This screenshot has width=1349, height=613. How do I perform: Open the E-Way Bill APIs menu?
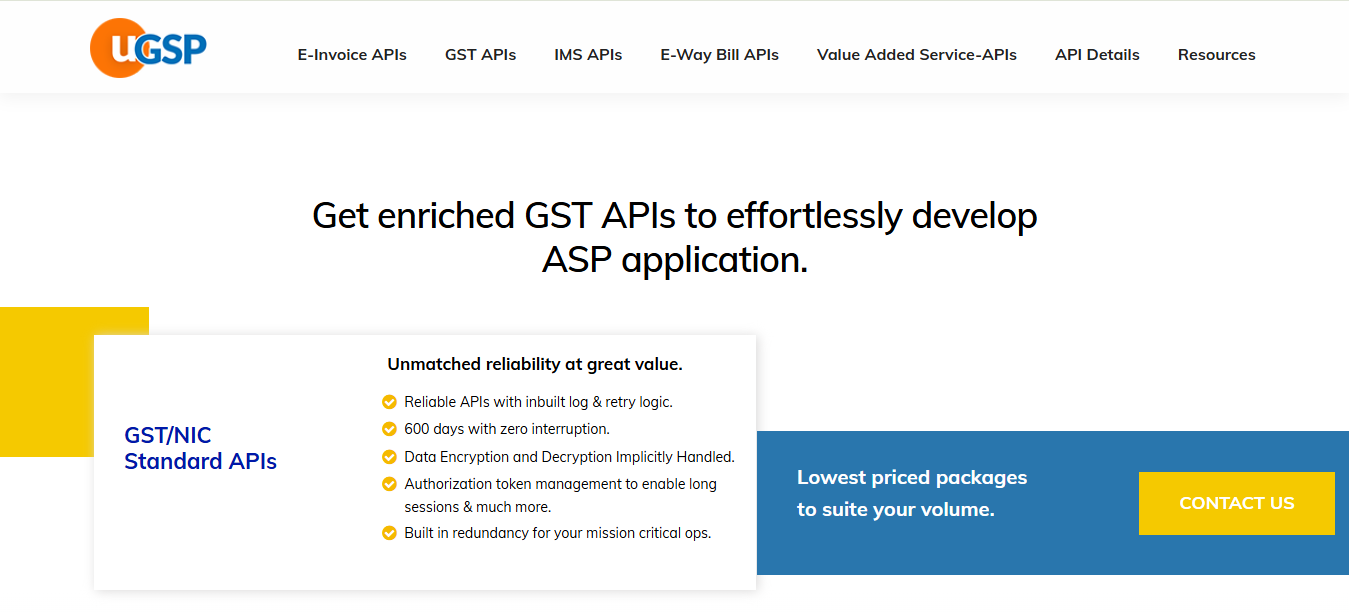pos(719,55)
